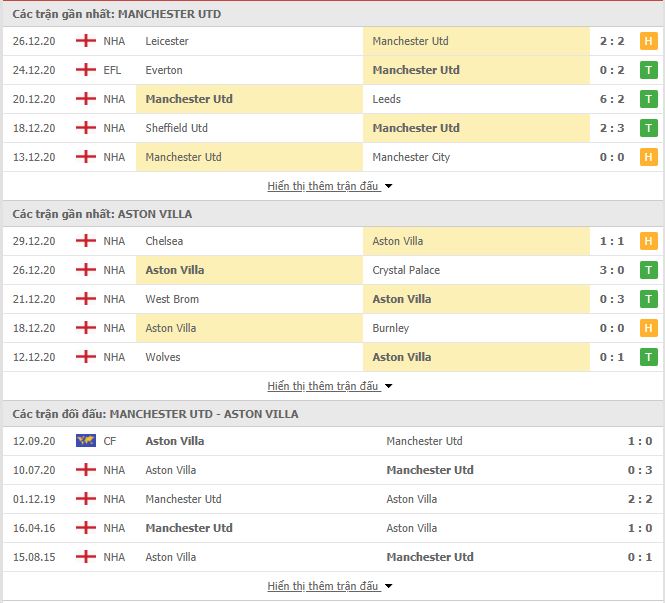Image resolution: width=665 pixels, height=603 pixels.
Task: Click the international flag icon on CF match
Action: click(x=86, y=441)
